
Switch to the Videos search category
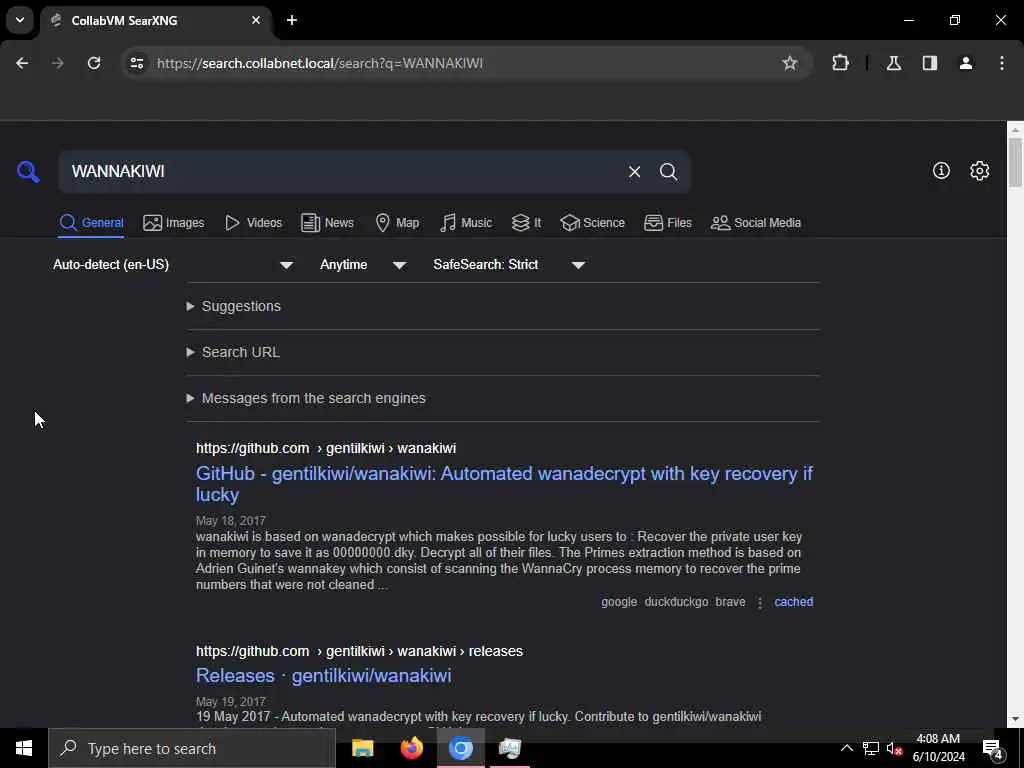[253, 223]
